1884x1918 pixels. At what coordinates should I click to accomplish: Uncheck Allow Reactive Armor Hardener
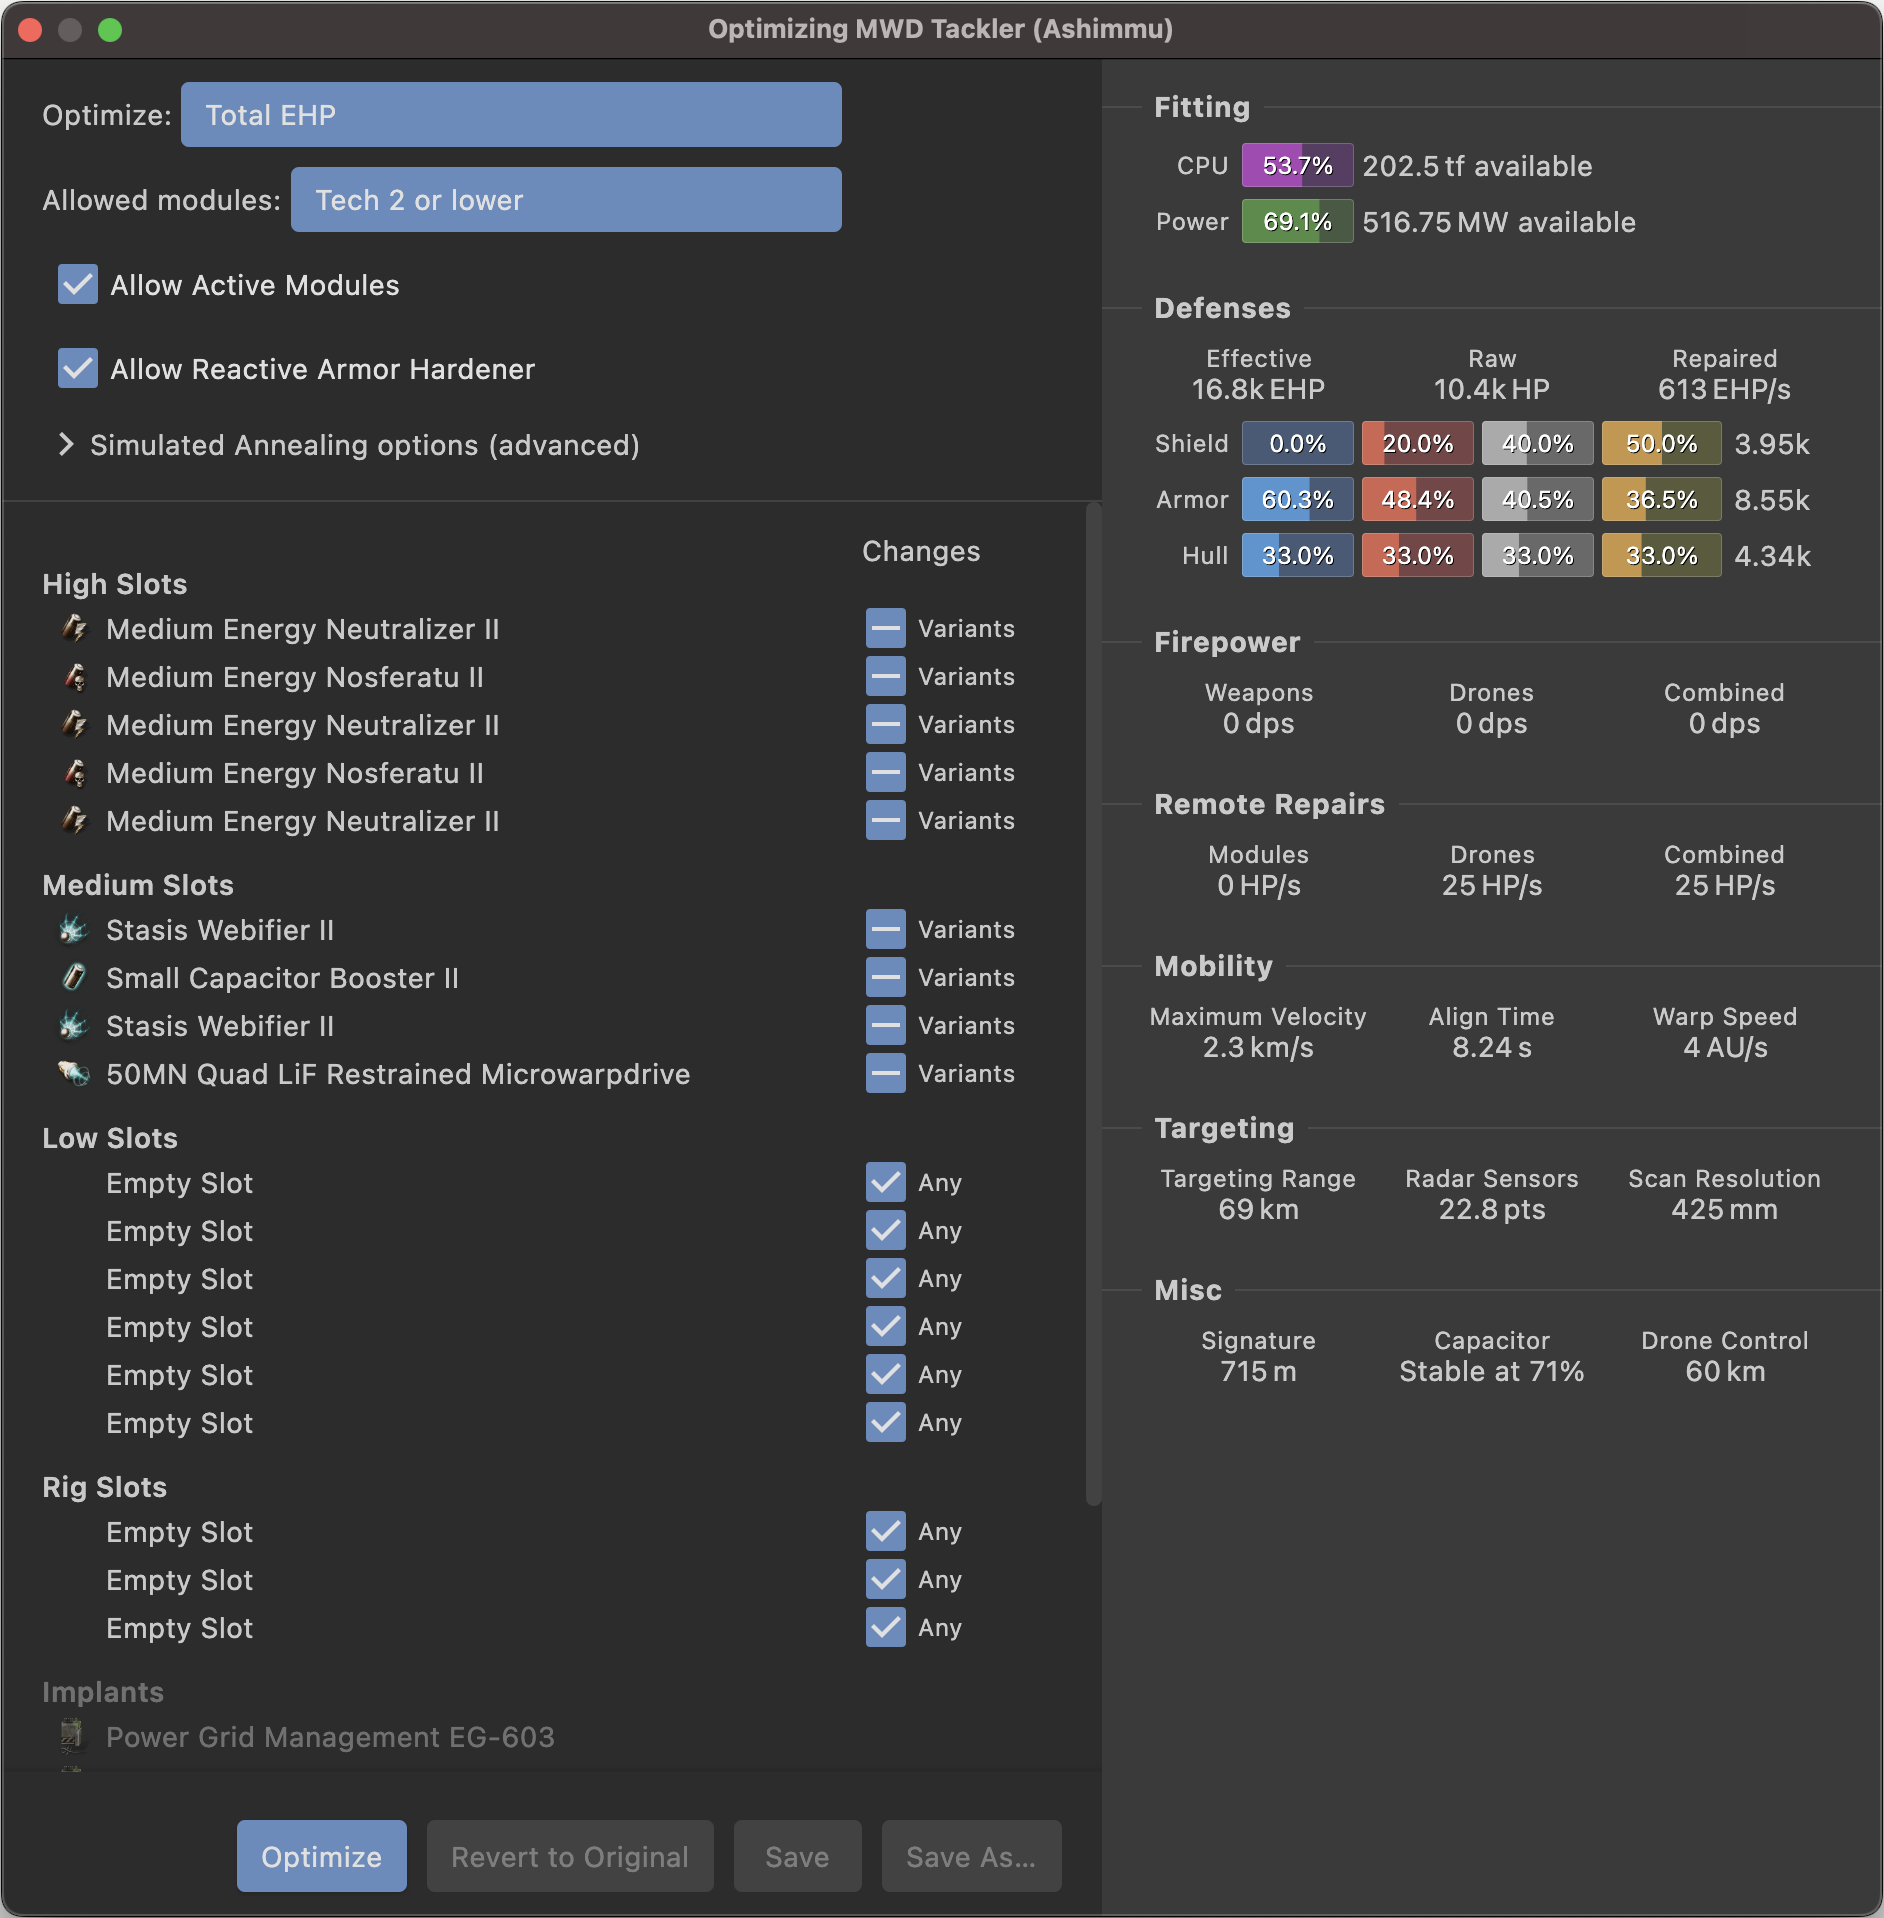click(78, 369)
